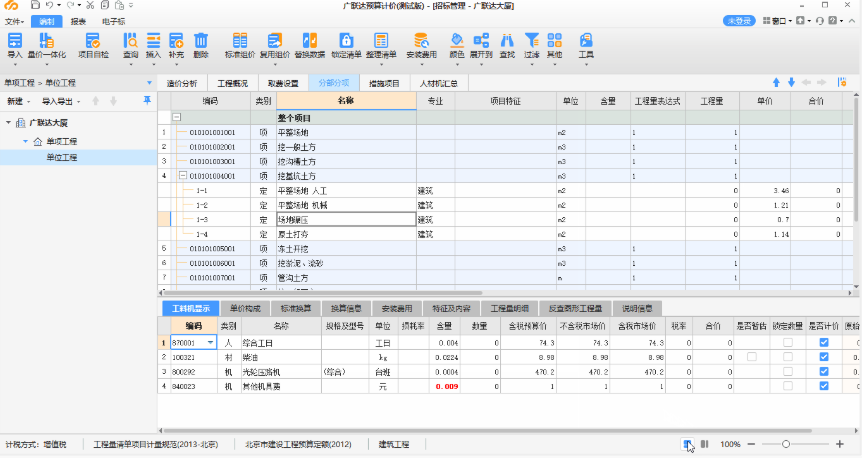Select 单位工程 in project tree
Viewport: 862px width, 458px height.
(x=60, y=157)
